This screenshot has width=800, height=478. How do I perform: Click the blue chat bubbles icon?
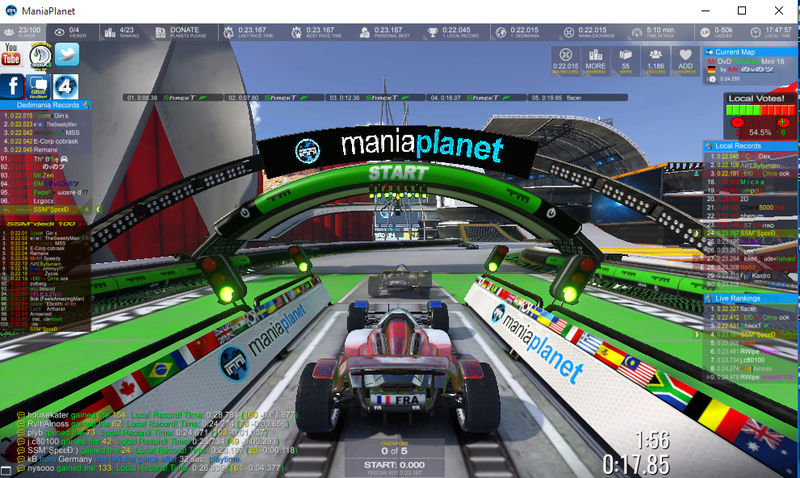39,87
